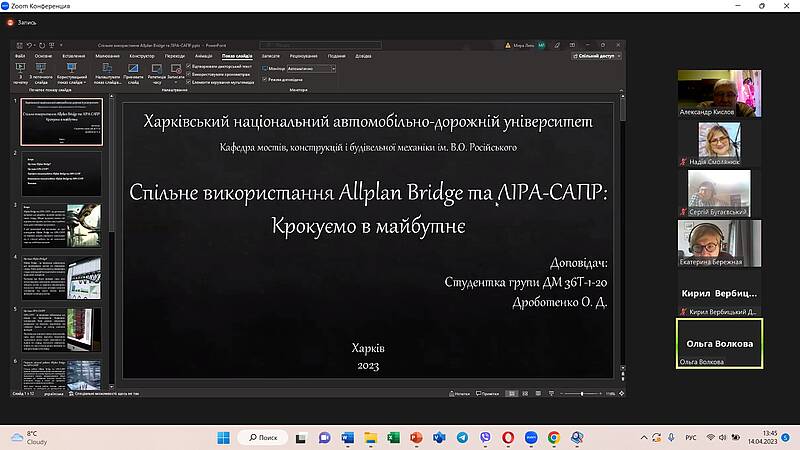Select slide 2 thumbnail

coord(61,173)
